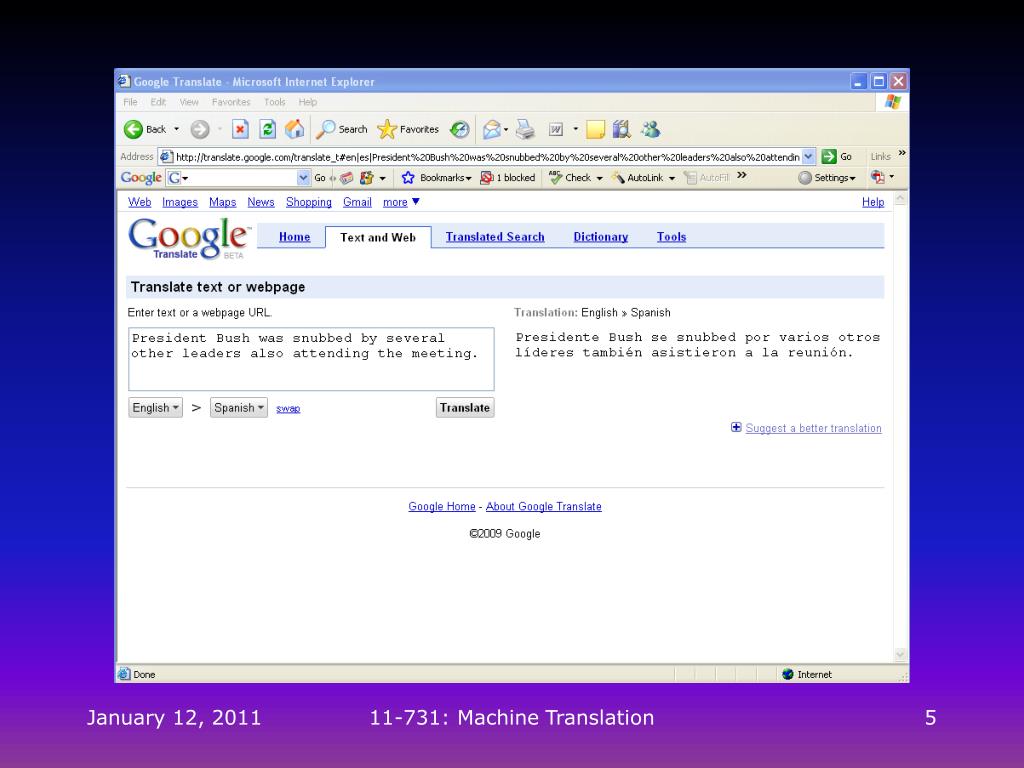Open the About Google Translate link
Image resolution: width=1024 pixels, height=768 pixels.
click(544, 506)
